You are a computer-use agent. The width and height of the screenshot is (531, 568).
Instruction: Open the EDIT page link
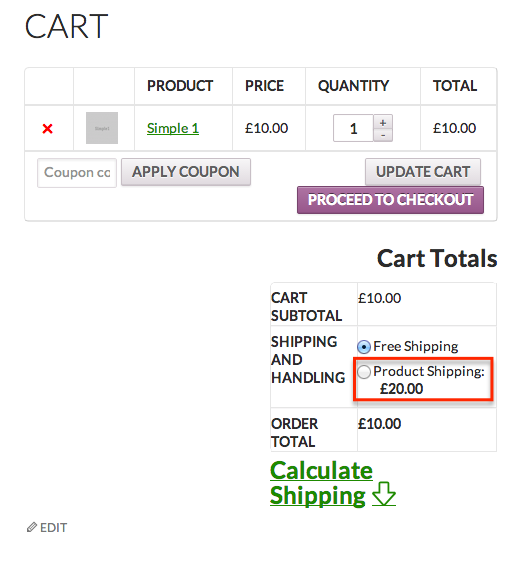pyautogui.click(x=53, y=528)
